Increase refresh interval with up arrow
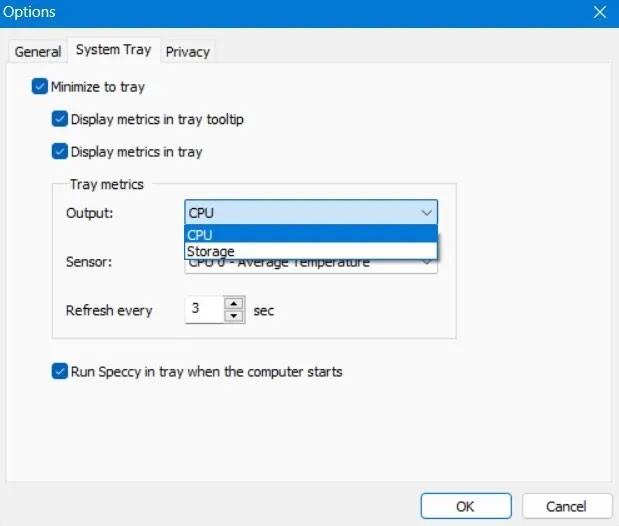The height and width of the screenshot is (526, 619). point(234,304)
